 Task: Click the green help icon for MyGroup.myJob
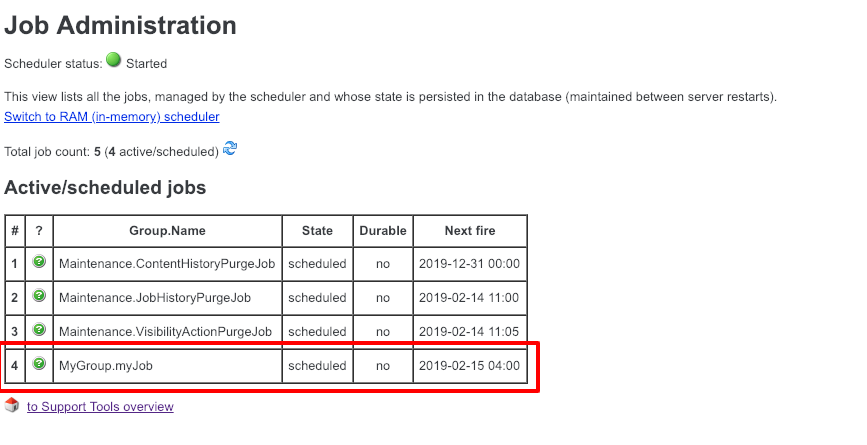coord(39,363)
